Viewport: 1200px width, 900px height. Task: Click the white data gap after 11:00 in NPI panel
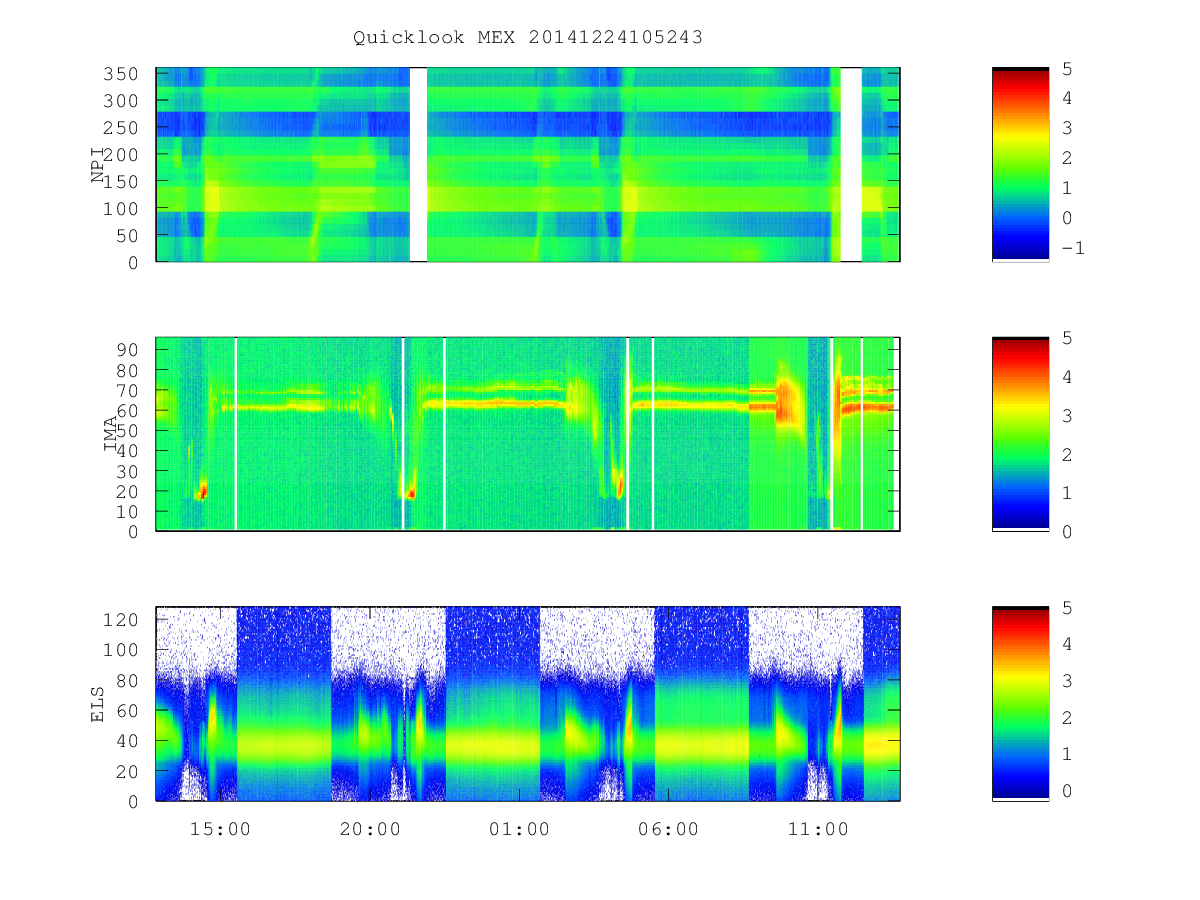851,165
